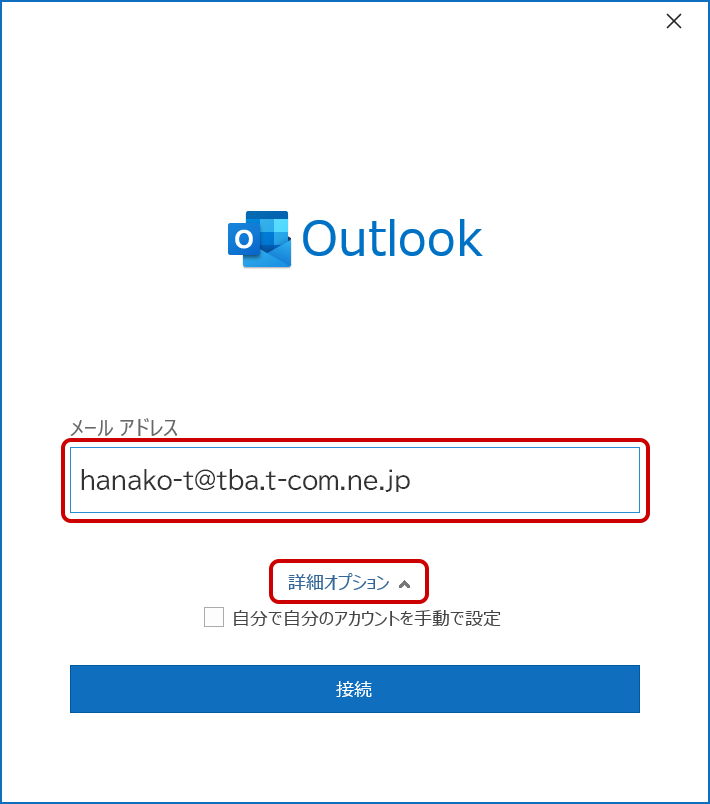Click the メール アドレス field label

[124, 427]
